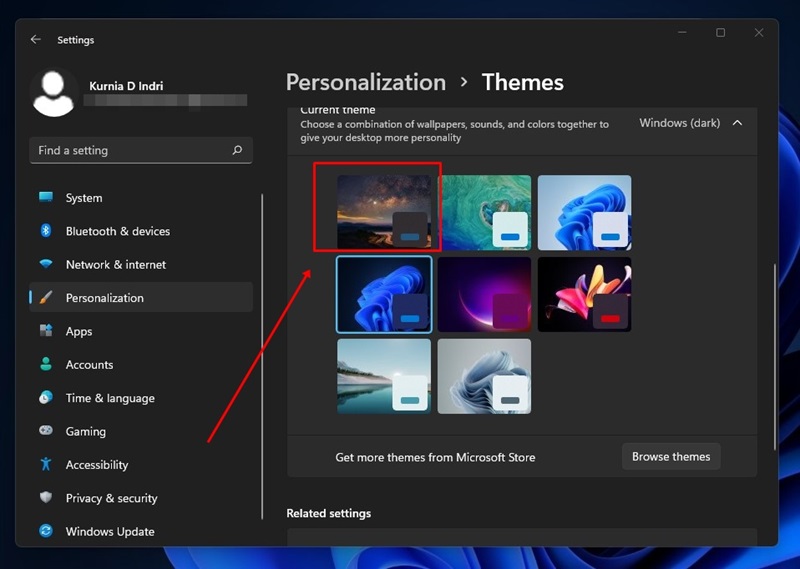
Task: Click the System monitor icon
Action: coord(46,197)
